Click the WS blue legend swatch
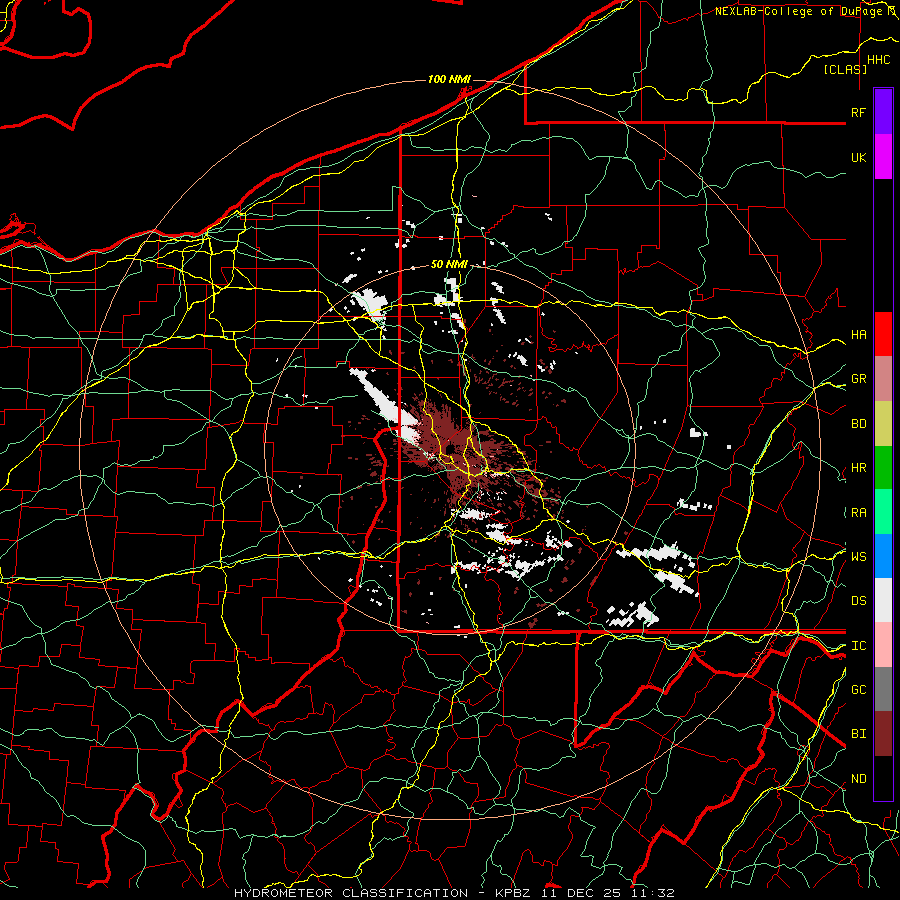900x900 pixels. (883, 556)
